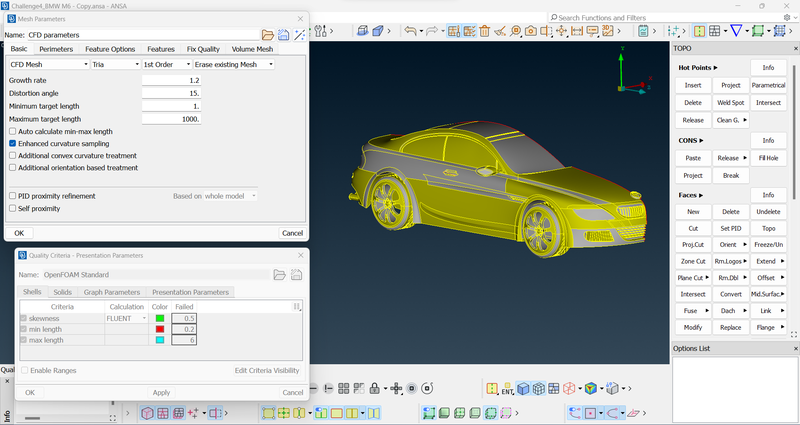The height and width of the screenshot is (425, 800).
Task: Toggle Enable Ranges checkbox
Action: [x=24, y=370]
